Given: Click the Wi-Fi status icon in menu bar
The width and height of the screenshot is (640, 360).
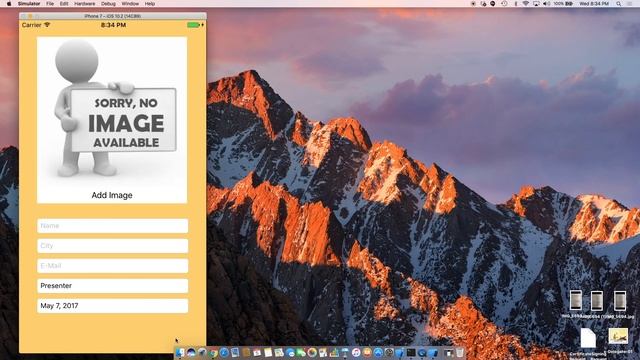Looking at the screenshot, I should (526, 4).
